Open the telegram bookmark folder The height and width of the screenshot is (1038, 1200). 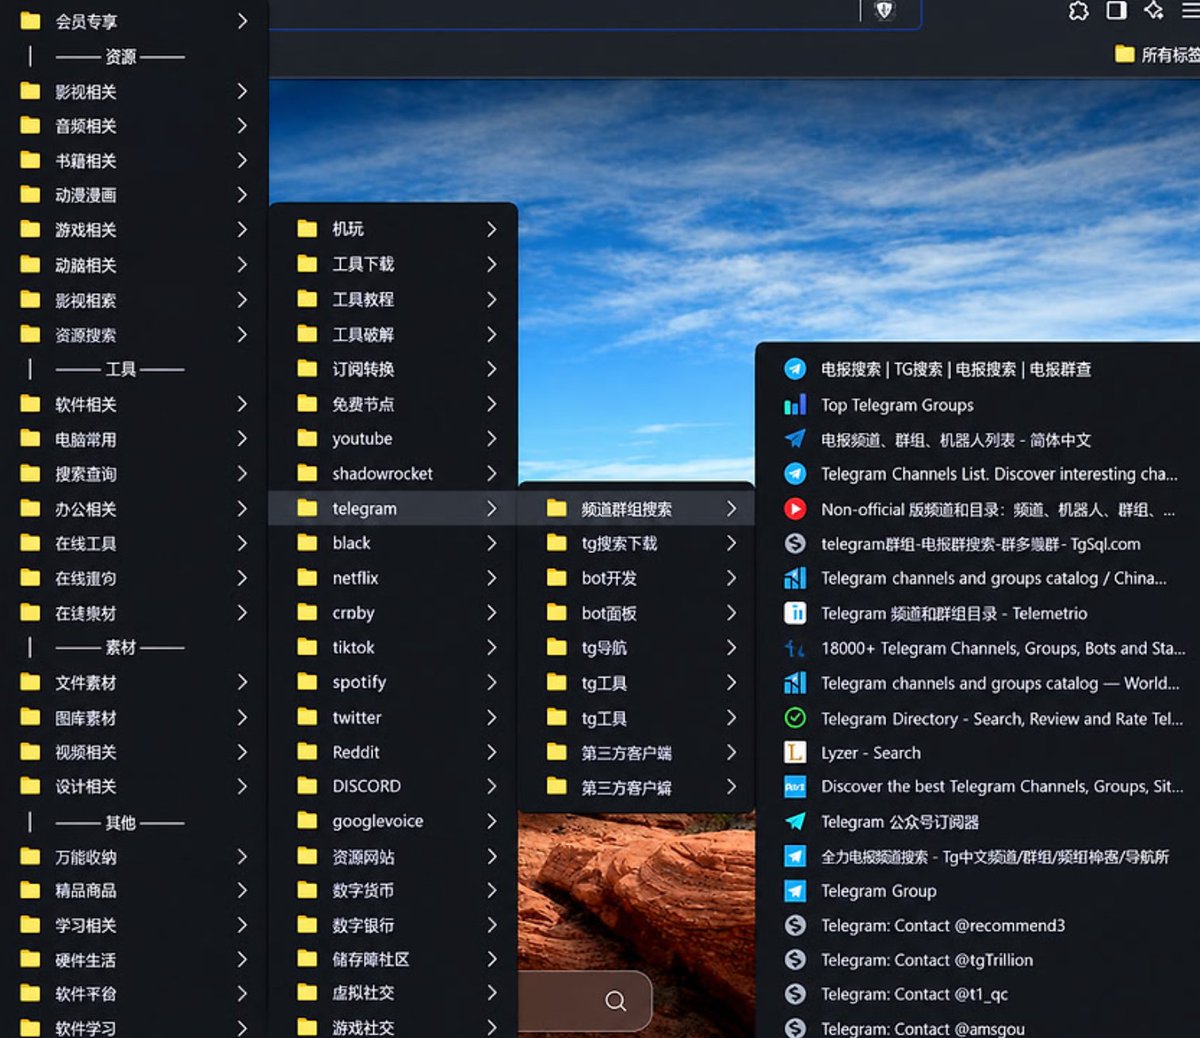coord(393,508)
